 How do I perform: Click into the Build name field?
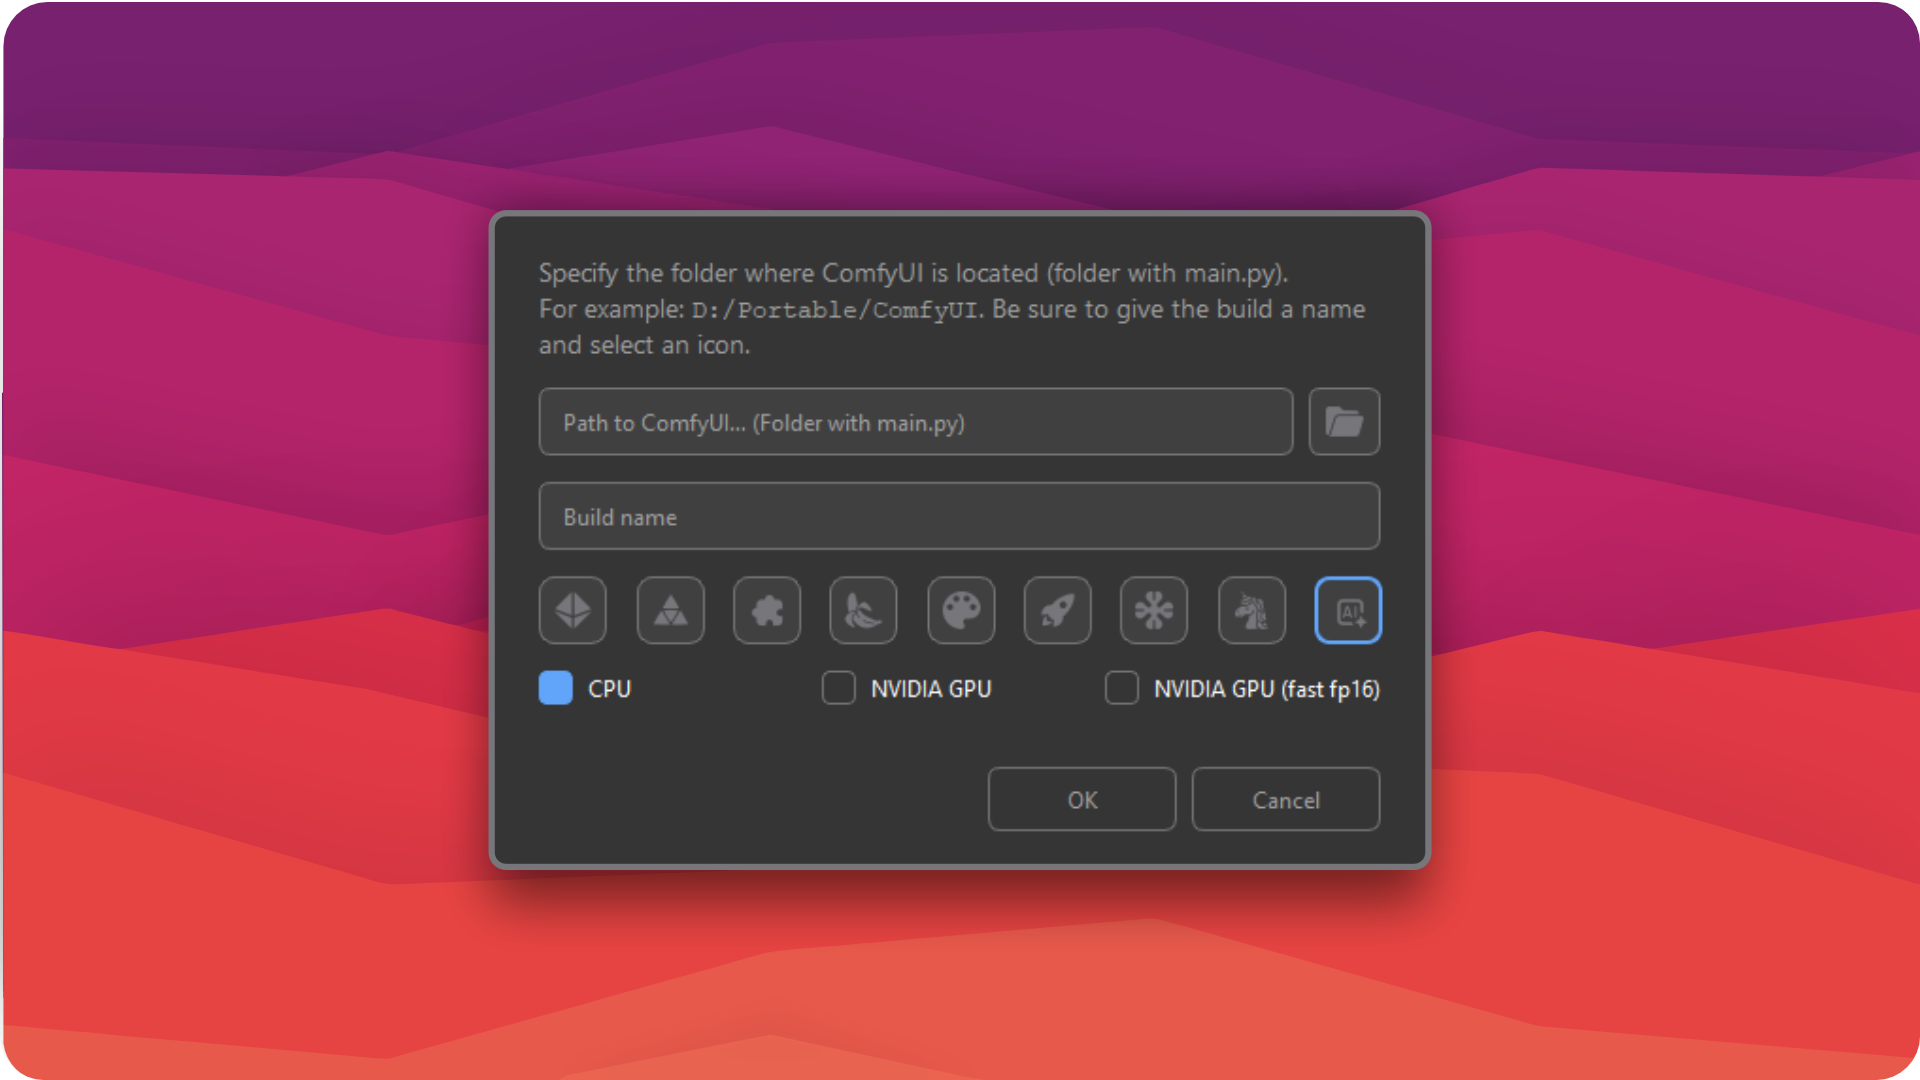[x=959, y=516]
